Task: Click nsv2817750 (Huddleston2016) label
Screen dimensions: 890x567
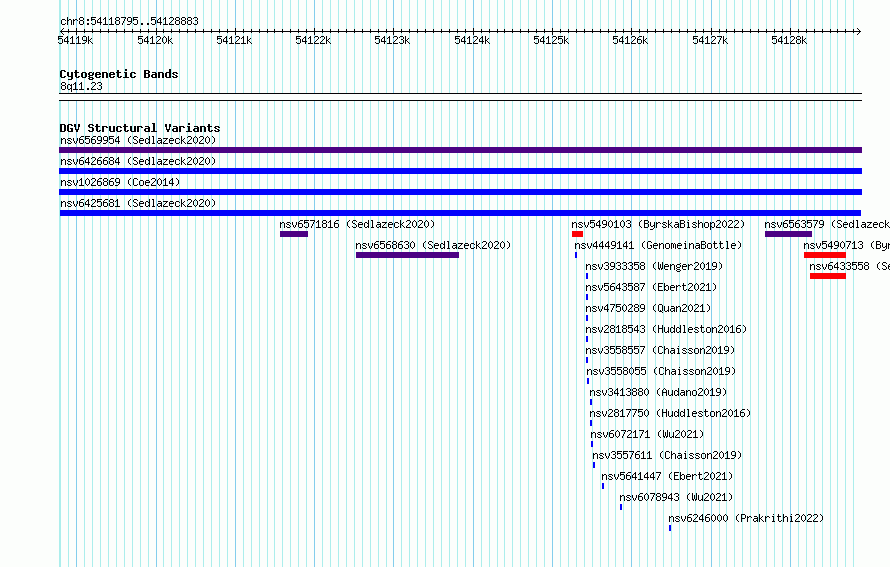Action: tap(670, 413)
